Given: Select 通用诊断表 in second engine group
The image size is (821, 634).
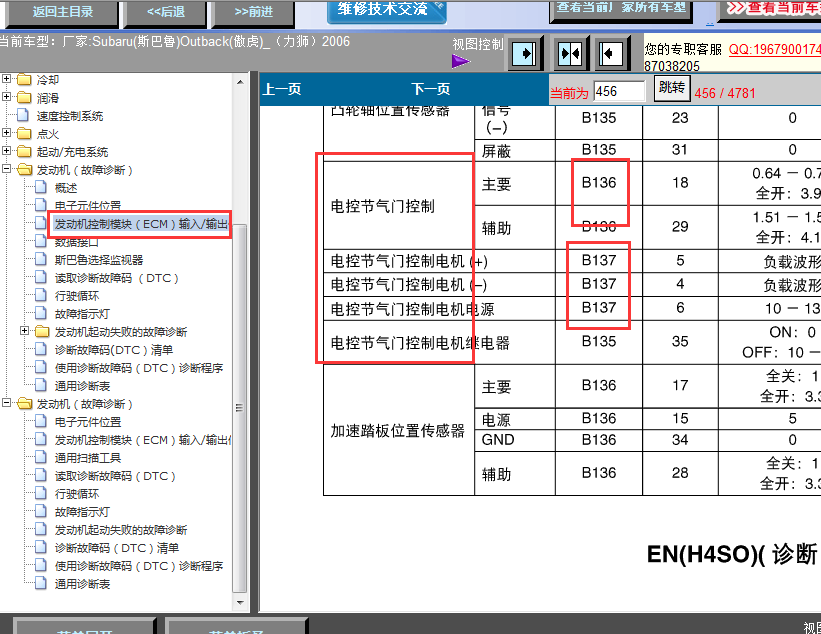Looking at the screenshot, I should pos(82,584).
